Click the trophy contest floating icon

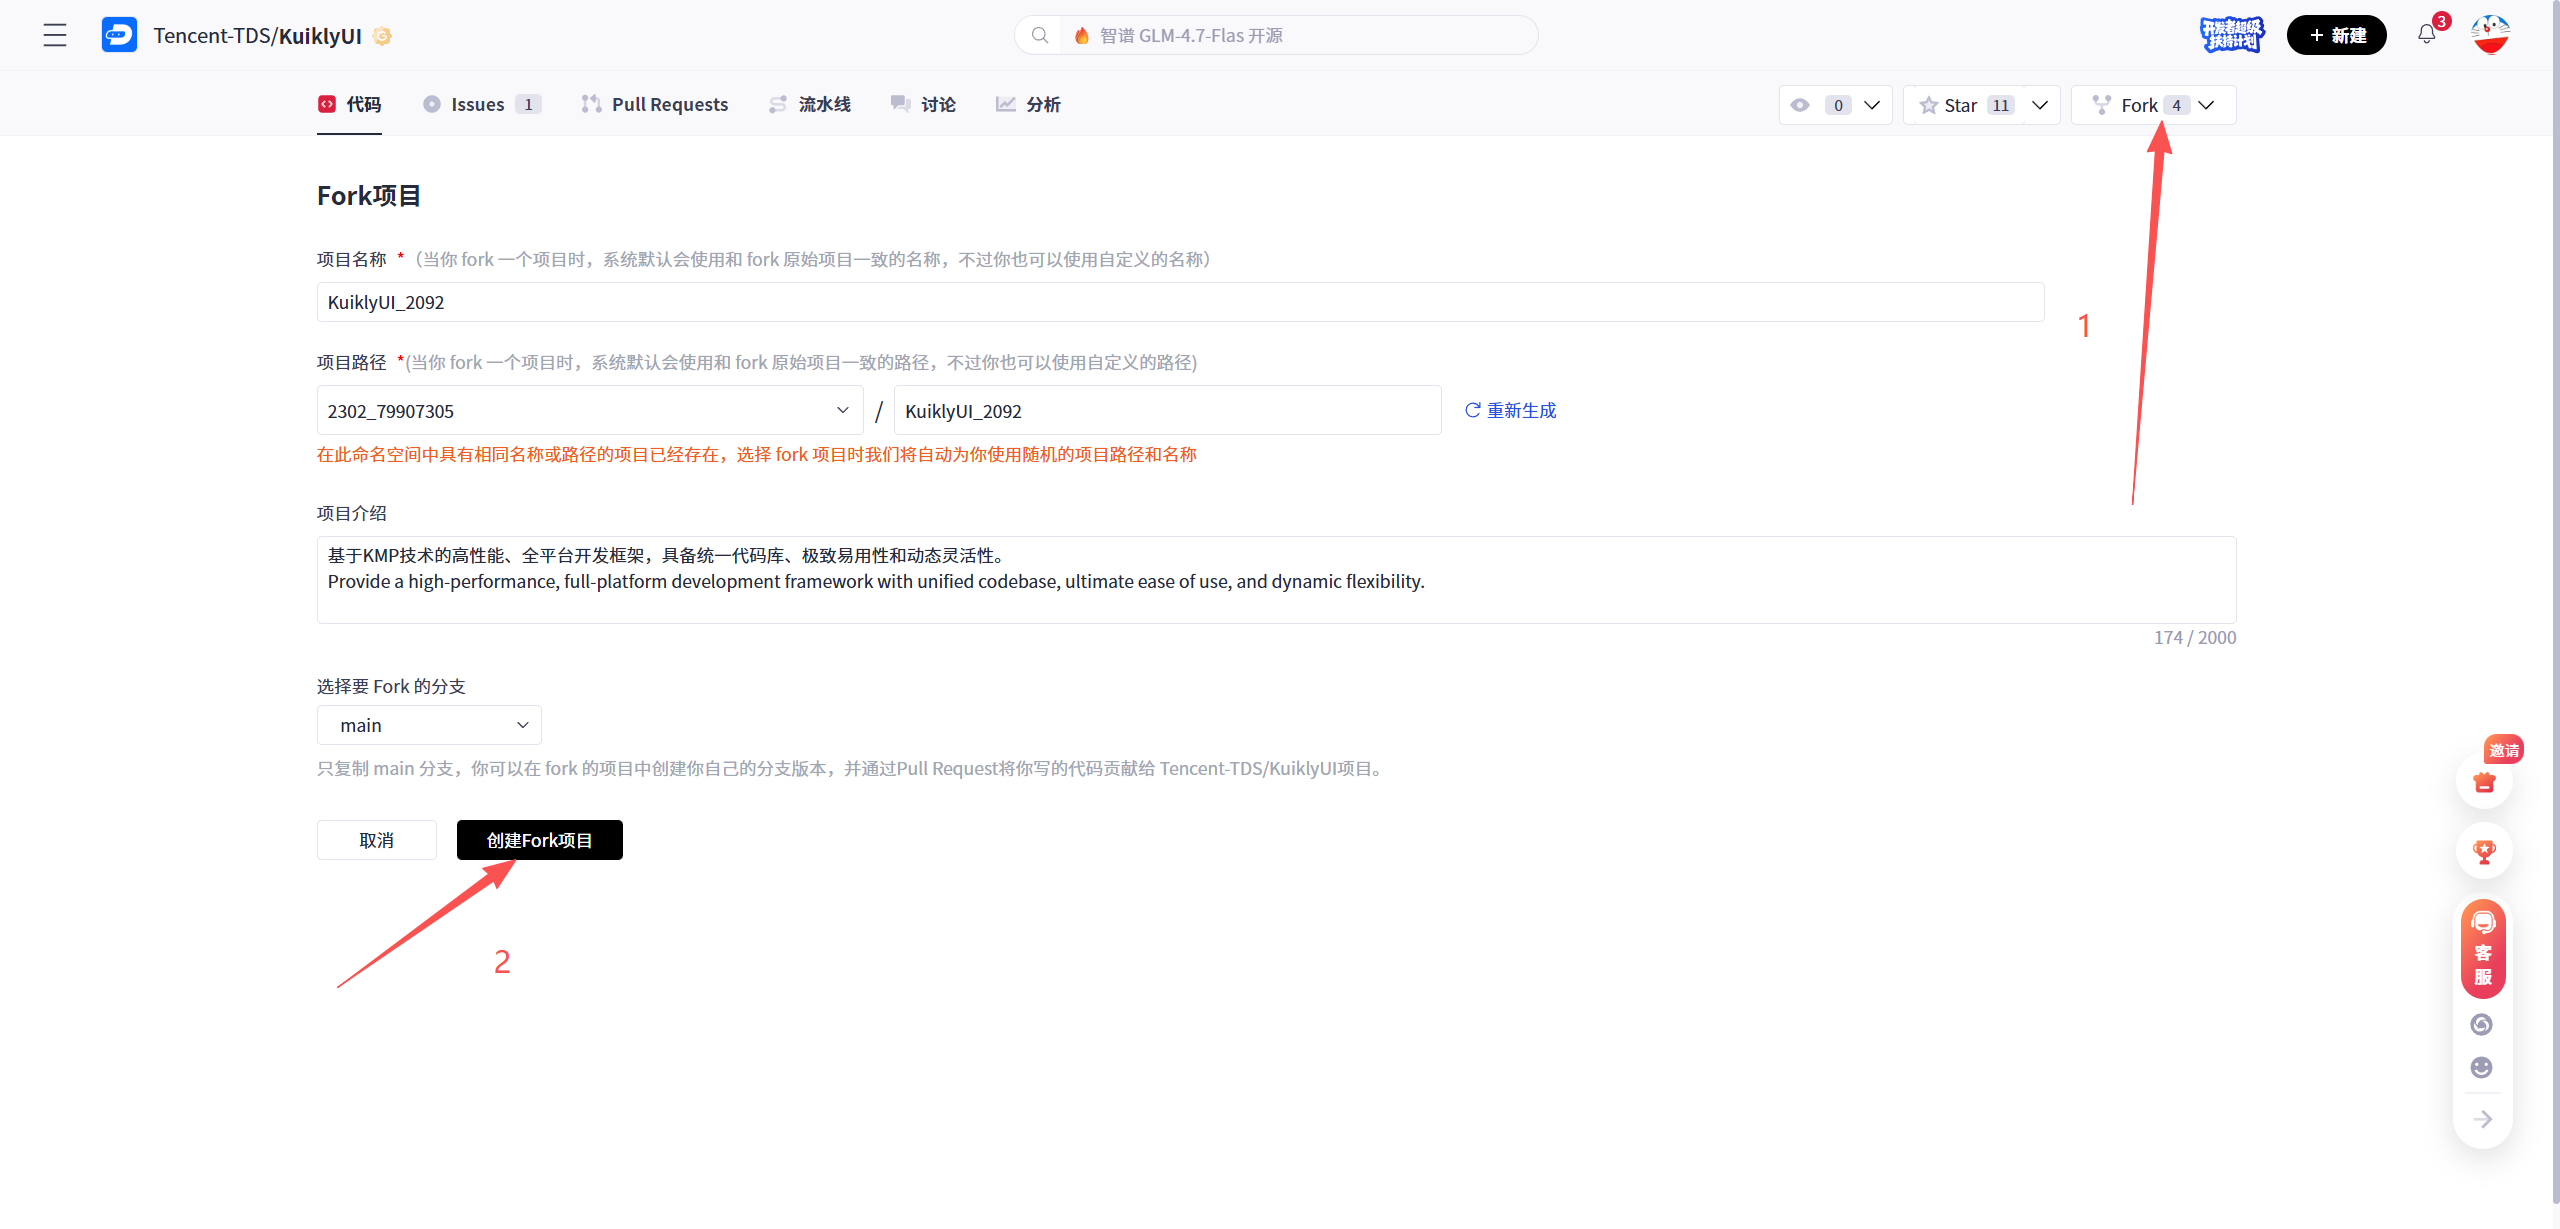[x=2484, y=851]
